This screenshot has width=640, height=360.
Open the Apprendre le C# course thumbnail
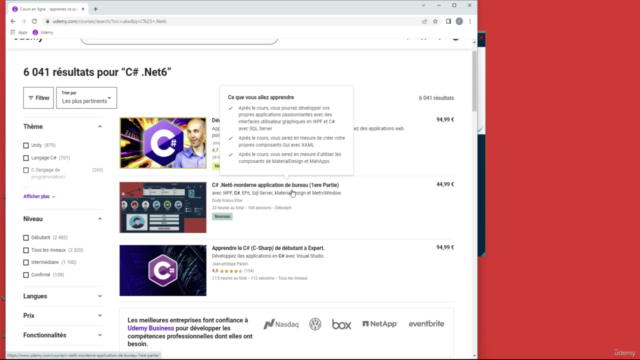coord(163,270)
